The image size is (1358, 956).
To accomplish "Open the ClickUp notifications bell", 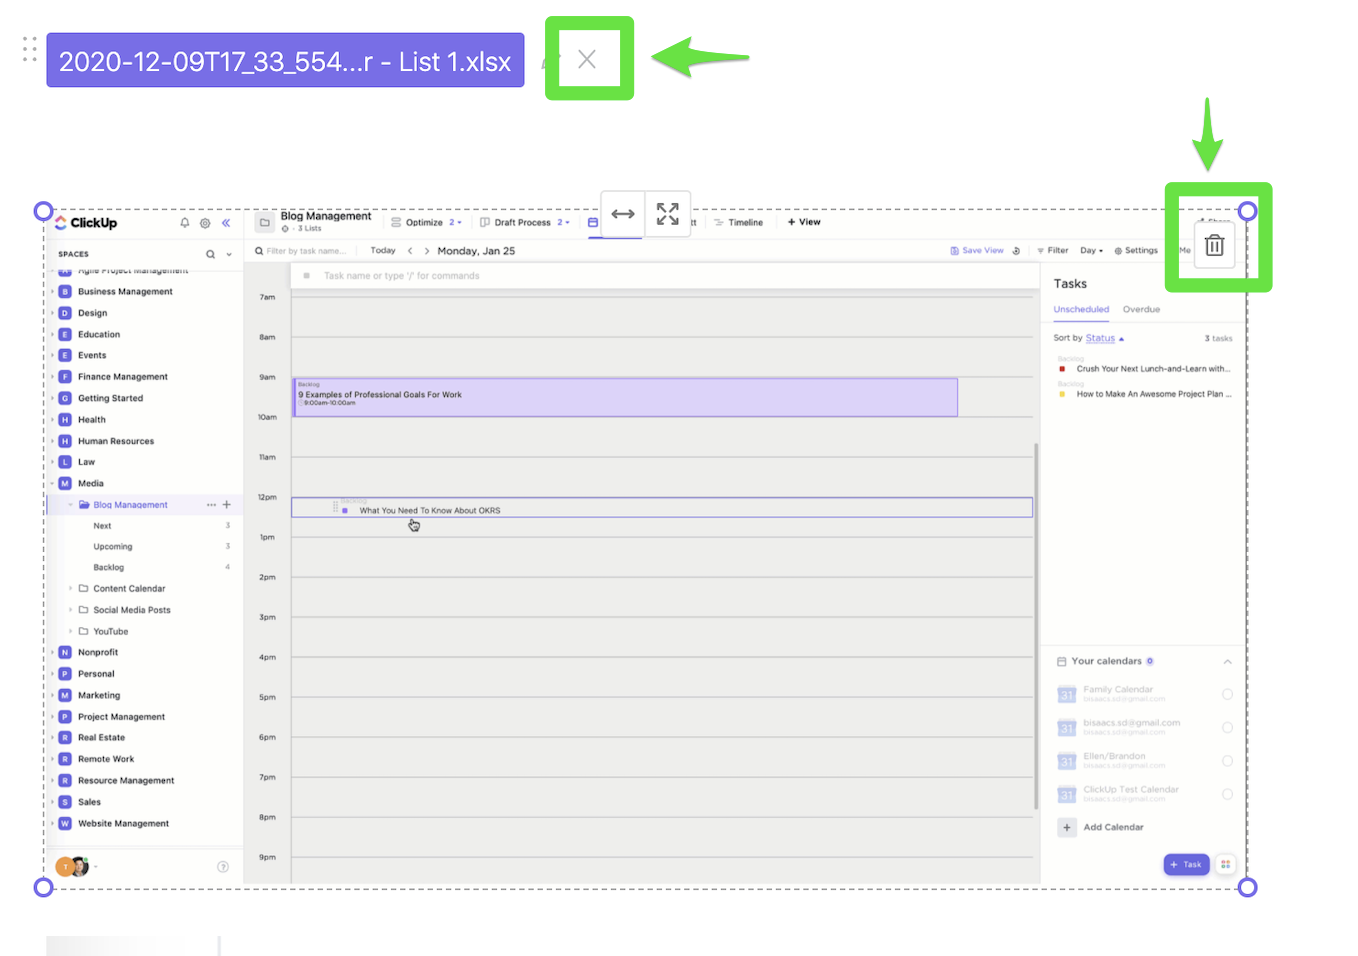I will pos(184,223).
